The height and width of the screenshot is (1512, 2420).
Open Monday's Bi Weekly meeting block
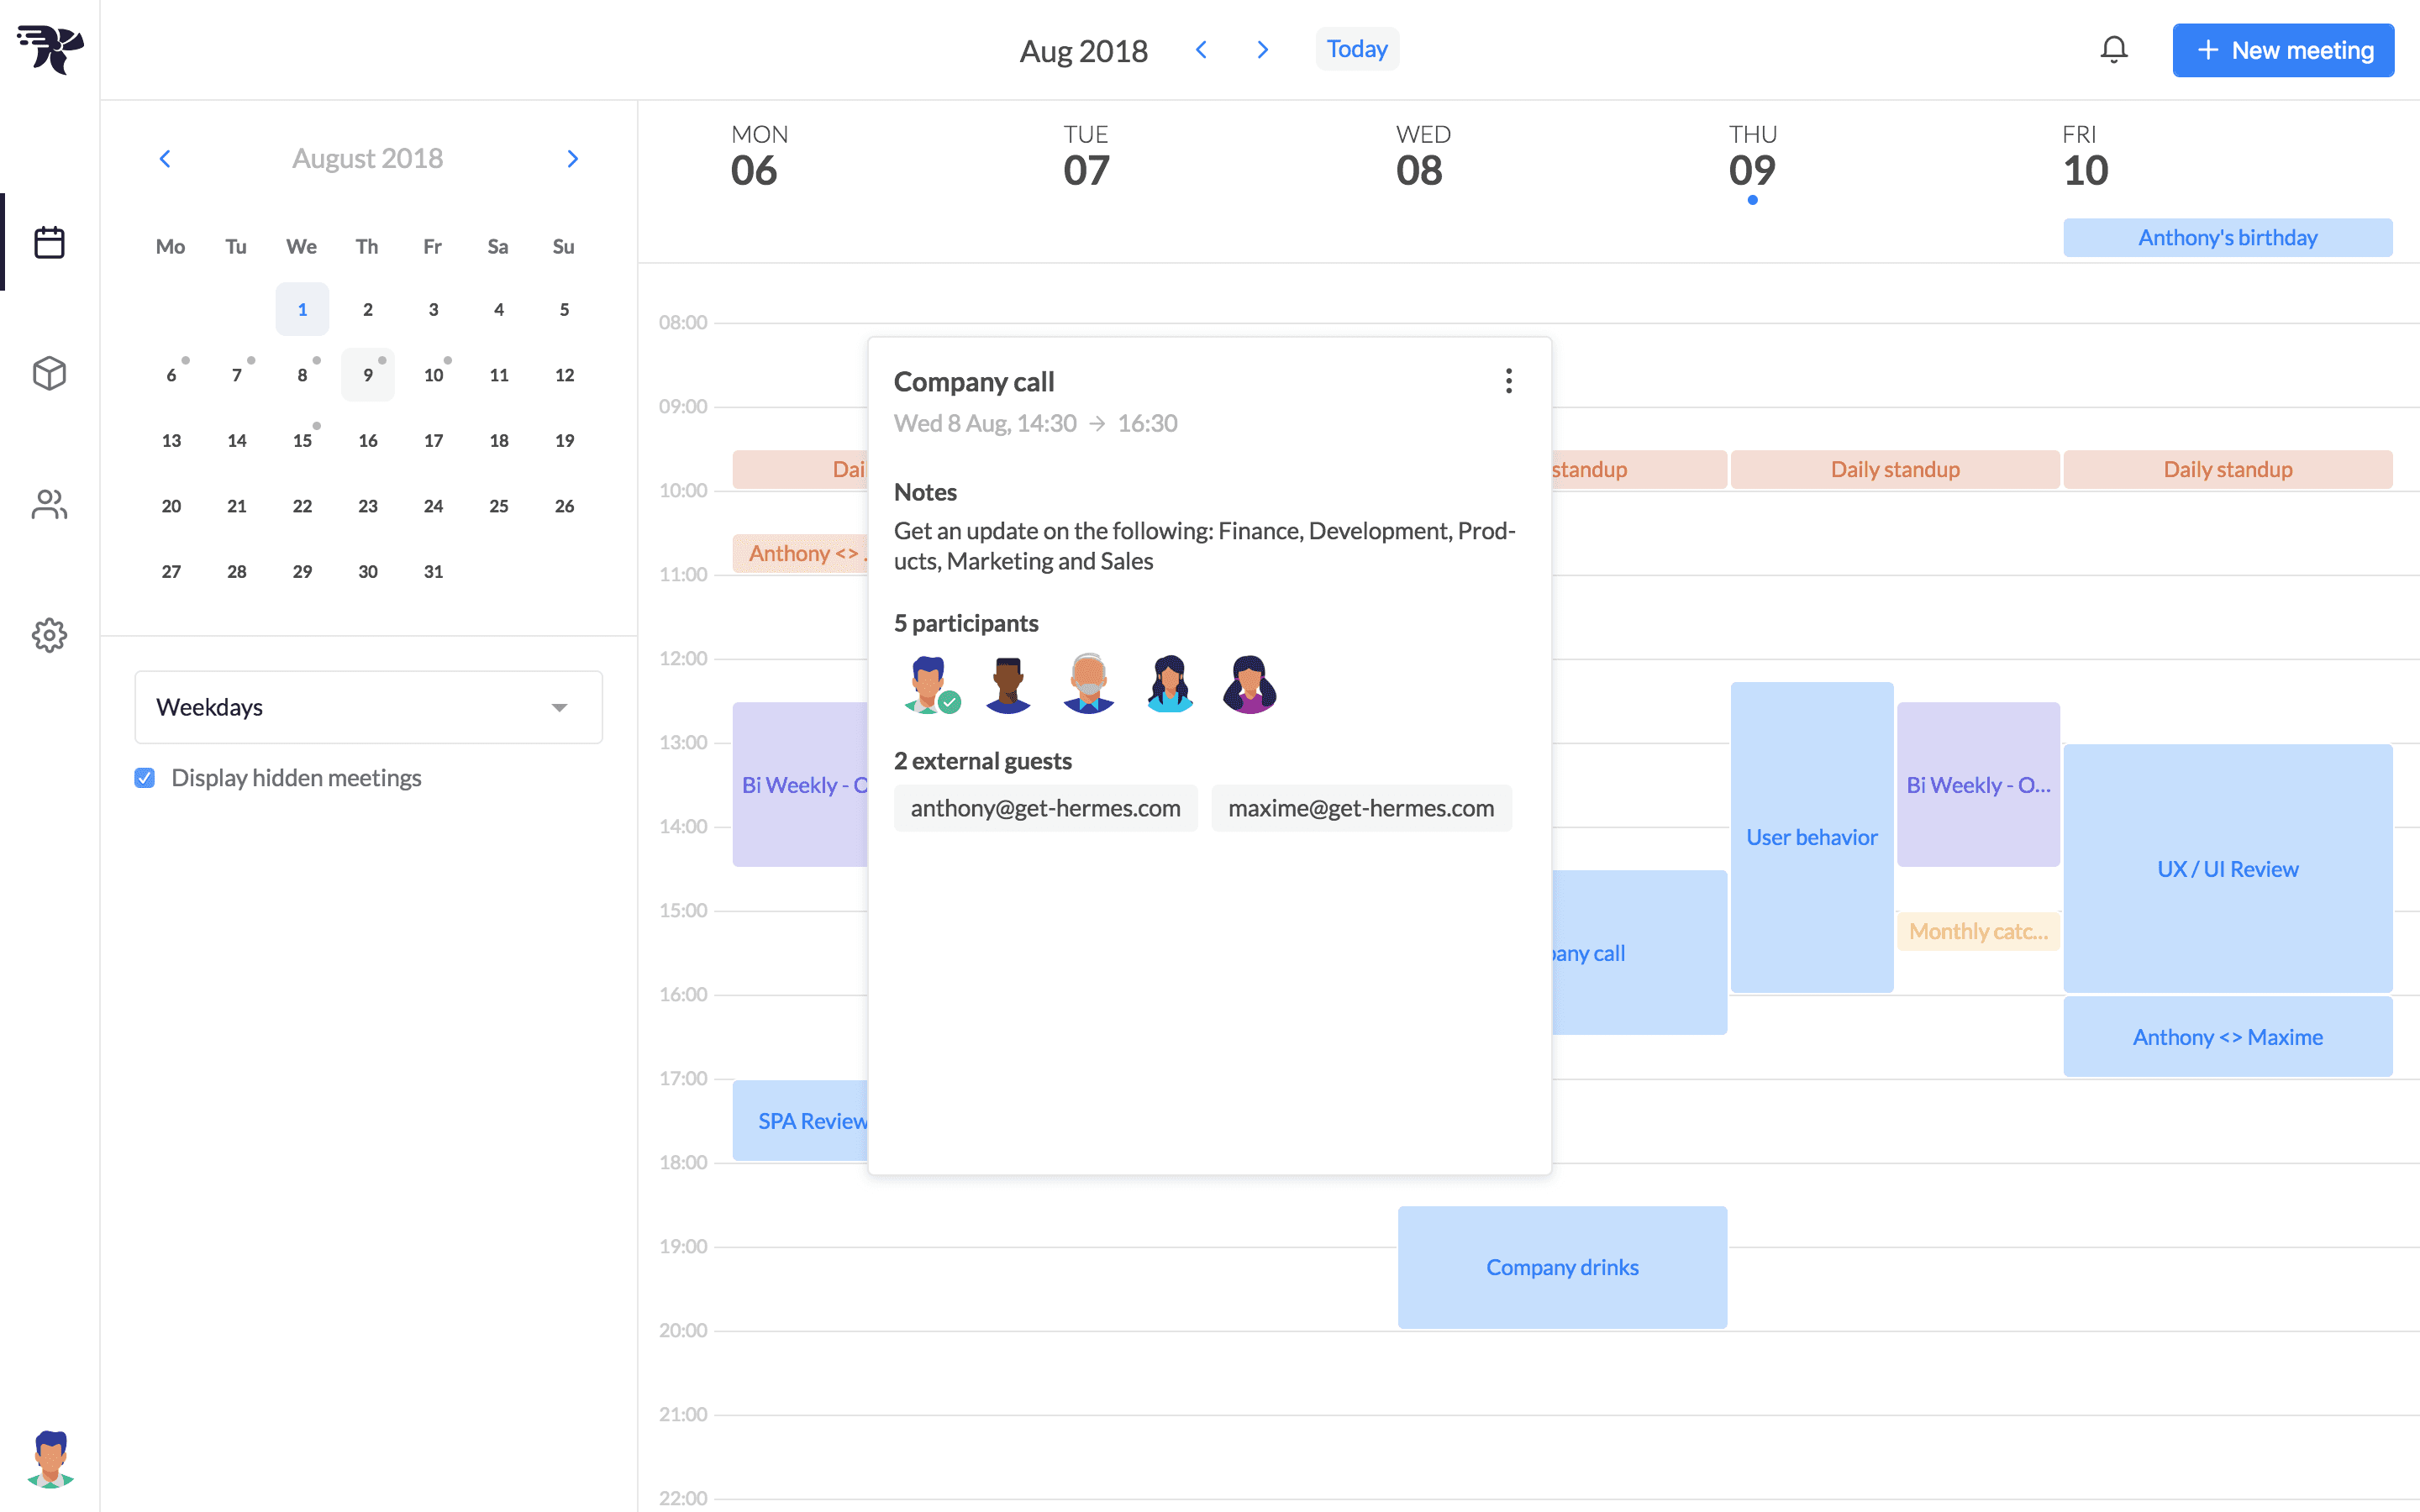point(800,785)
